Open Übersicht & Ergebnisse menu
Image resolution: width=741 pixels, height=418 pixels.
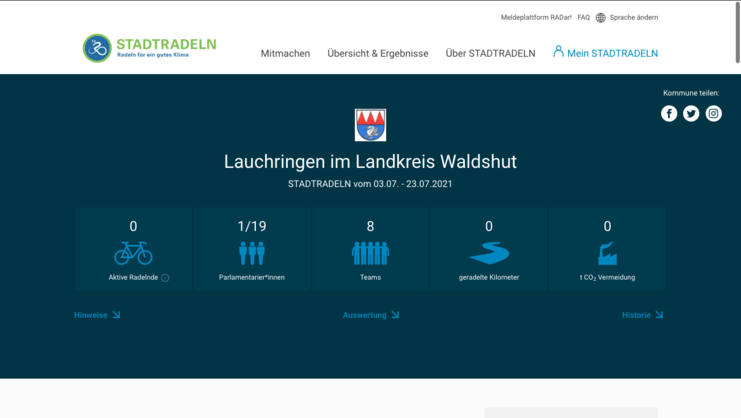coord(377,53)
